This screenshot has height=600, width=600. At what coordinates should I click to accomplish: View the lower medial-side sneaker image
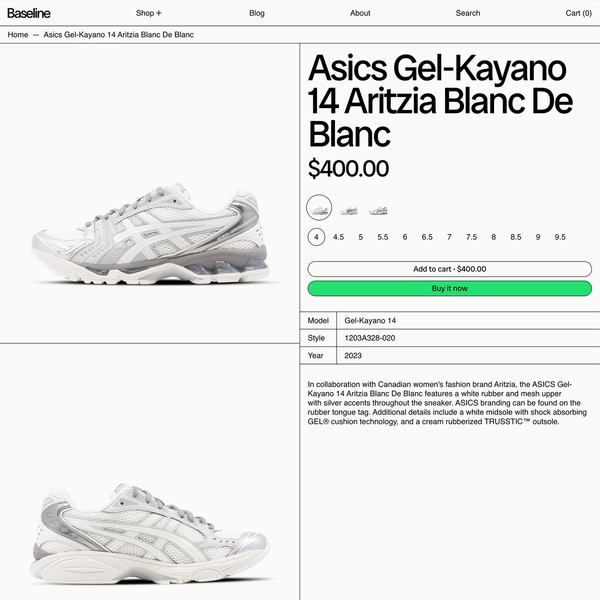[150, 534]
